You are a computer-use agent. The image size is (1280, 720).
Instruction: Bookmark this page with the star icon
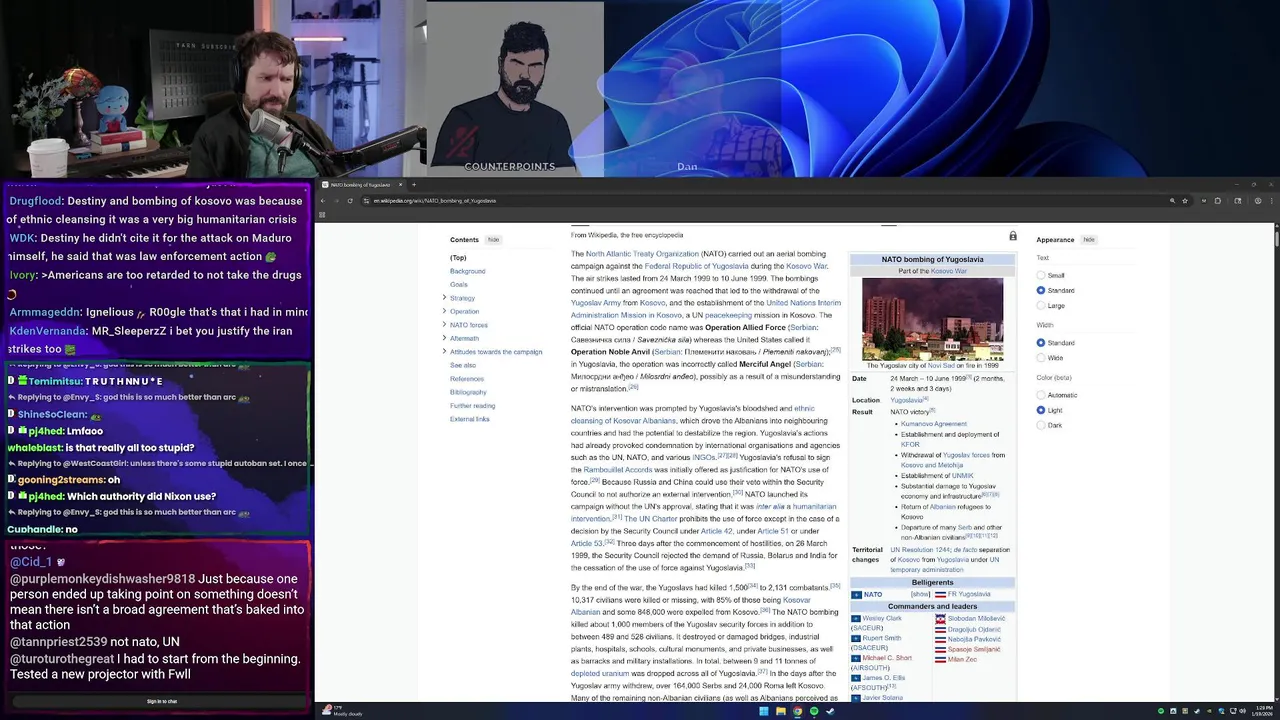1185,201
